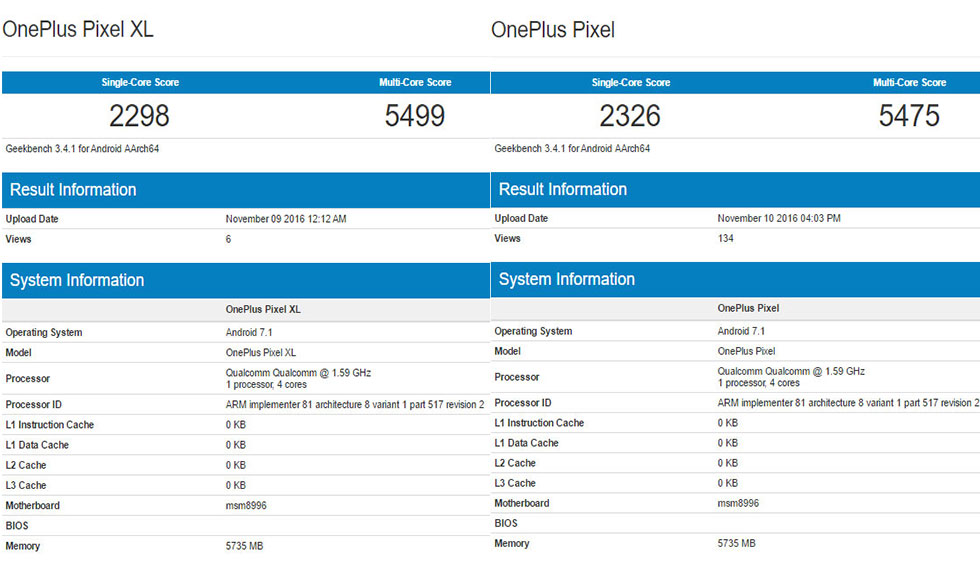Click Geekbench 3.4.1 text under score 2298
The height and width of the screenshot is (584, 980).
82,149
